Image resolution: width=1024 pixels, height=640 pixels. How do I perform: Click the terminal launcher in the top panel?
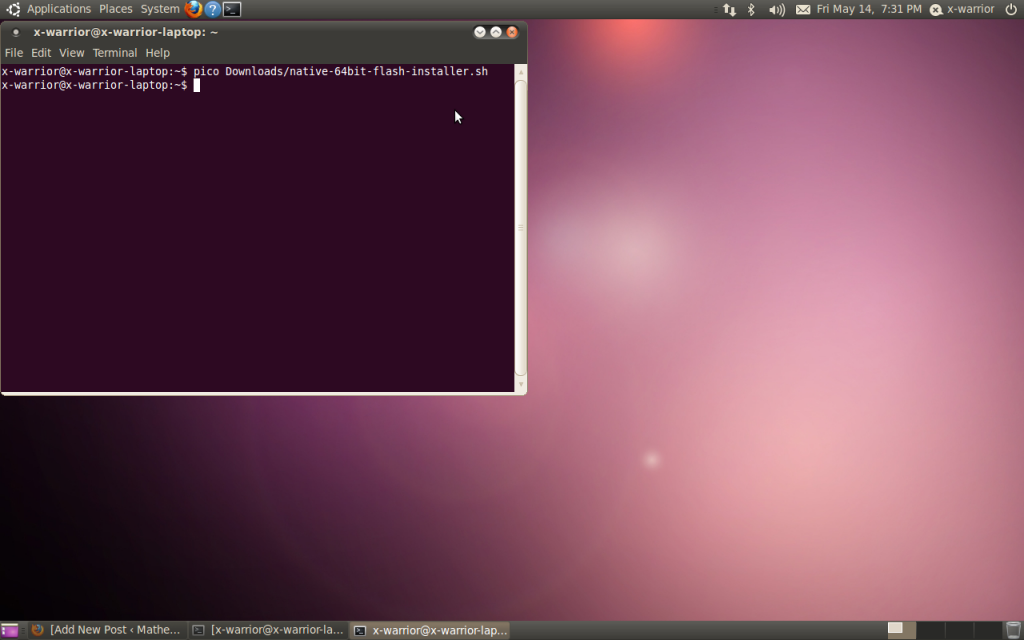tap(232, 9)
